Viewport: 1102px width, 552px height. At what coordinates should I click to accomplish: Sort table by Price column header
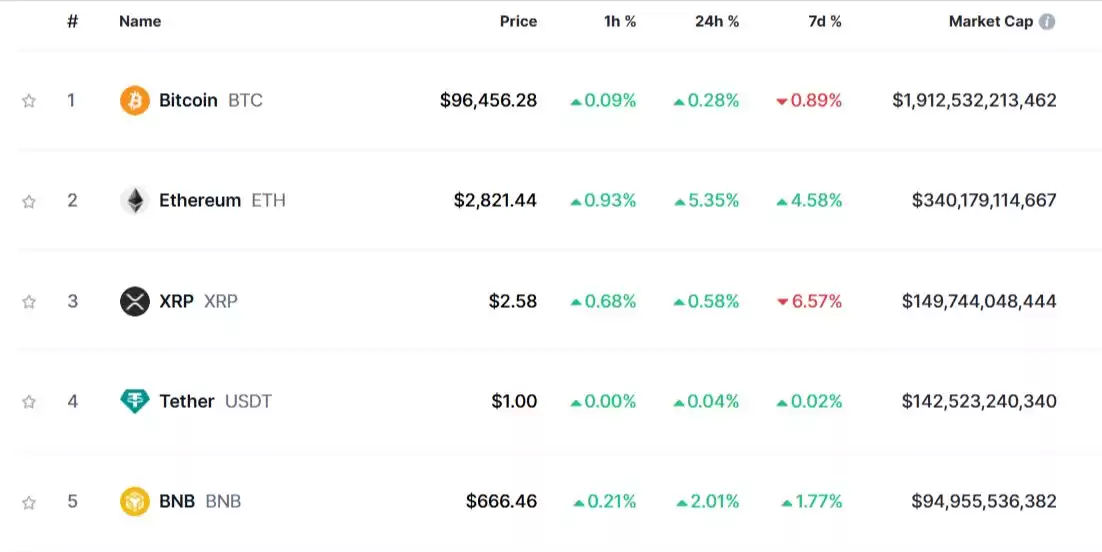pyautogui.click(x=519, y=22)
